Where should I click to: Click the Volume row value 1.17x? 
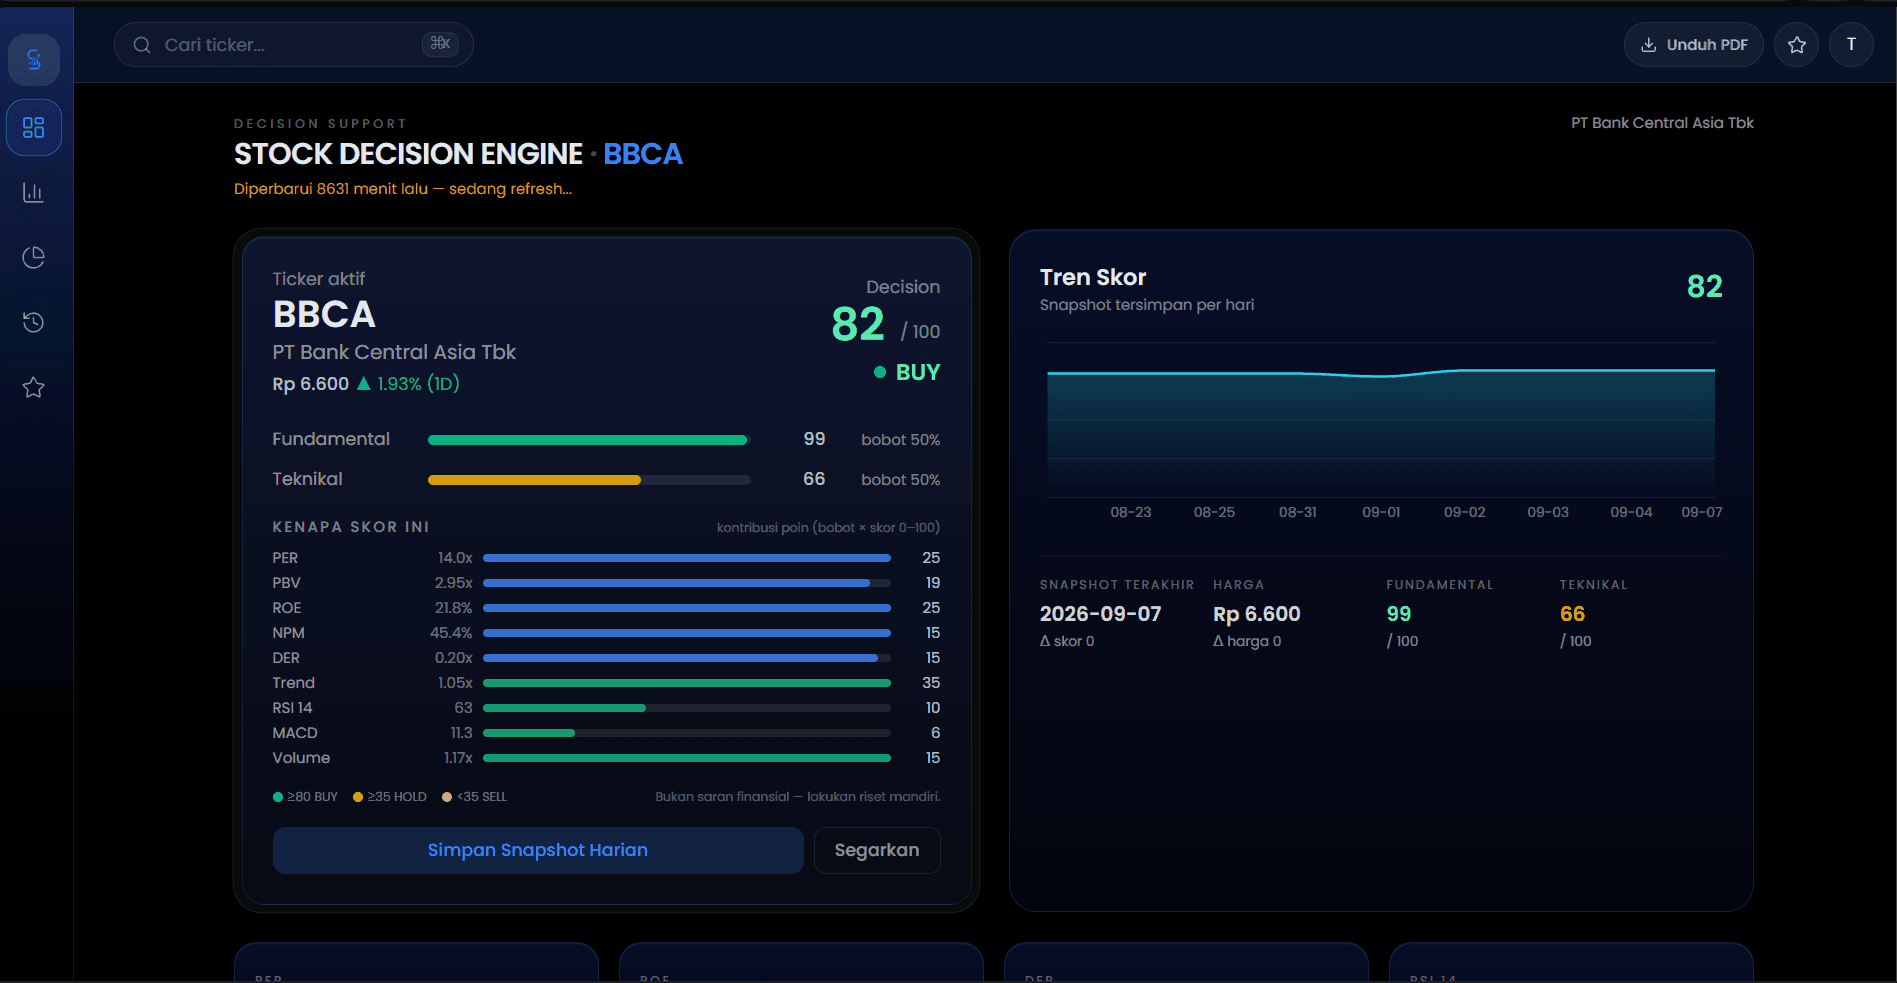tap(459, 758)
